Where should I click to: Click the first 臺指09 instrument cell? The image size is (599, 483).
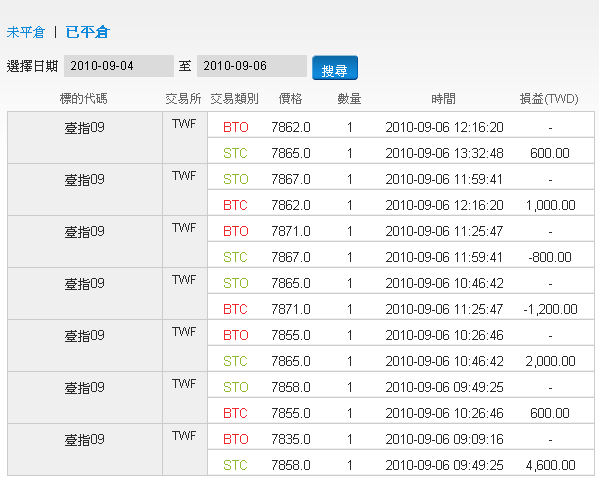[85, 138]
